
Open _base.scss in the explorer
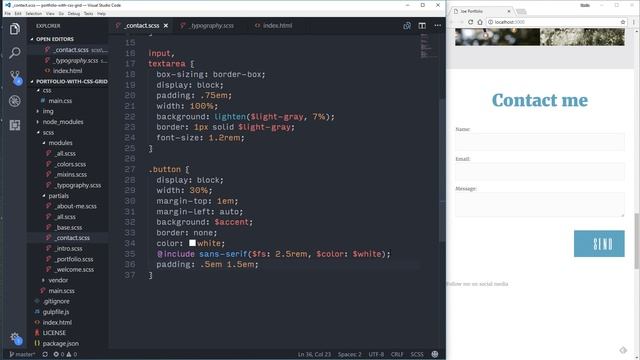(69, 227)
